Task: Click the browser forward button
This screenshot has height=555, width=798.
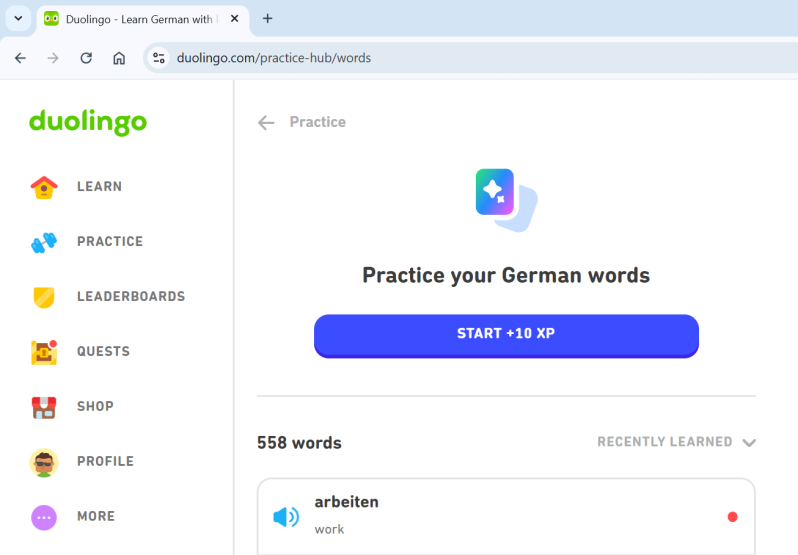Action: pyautogui.click(x=53, y=58)
